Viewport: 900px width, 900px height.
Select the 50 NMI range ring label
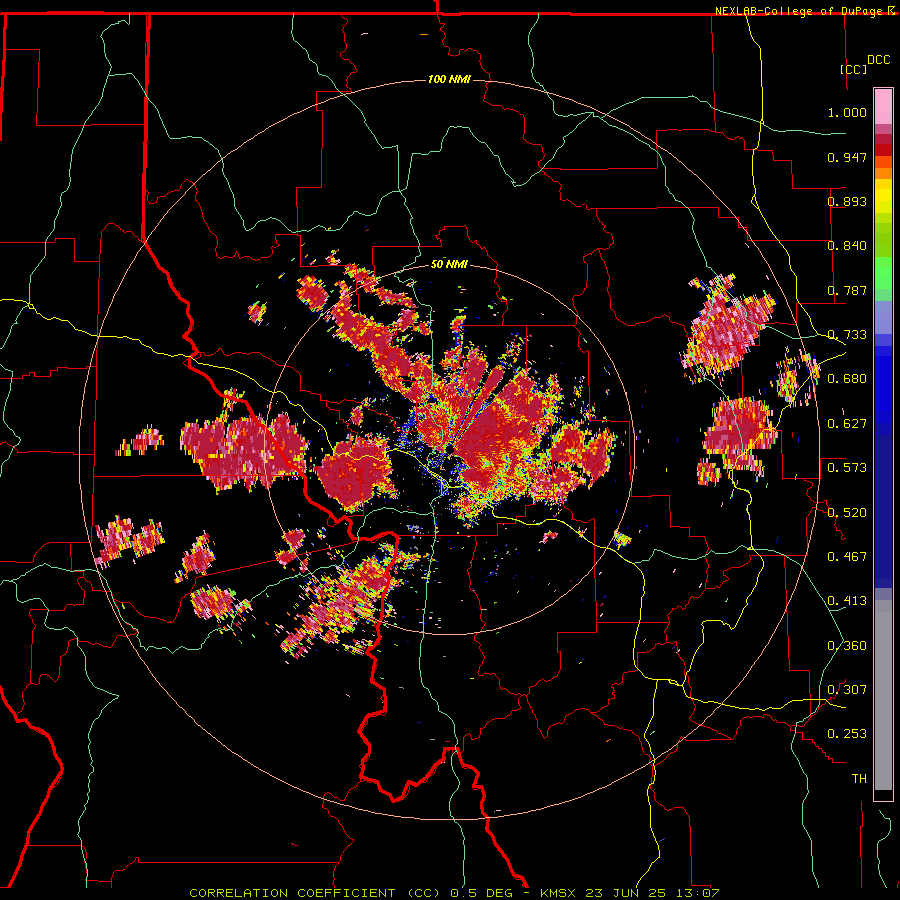coord(449,264)
